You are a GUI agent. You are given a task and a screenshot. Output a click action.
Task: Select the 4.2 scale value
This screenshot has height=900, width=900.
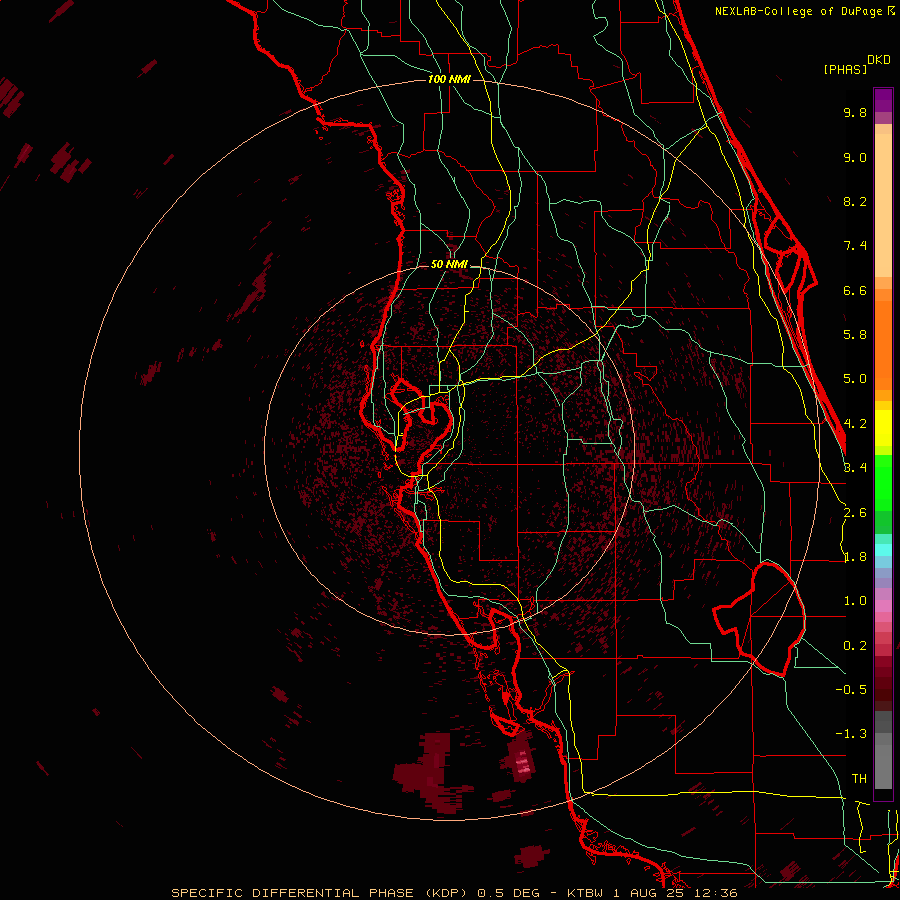pos(855,424)
